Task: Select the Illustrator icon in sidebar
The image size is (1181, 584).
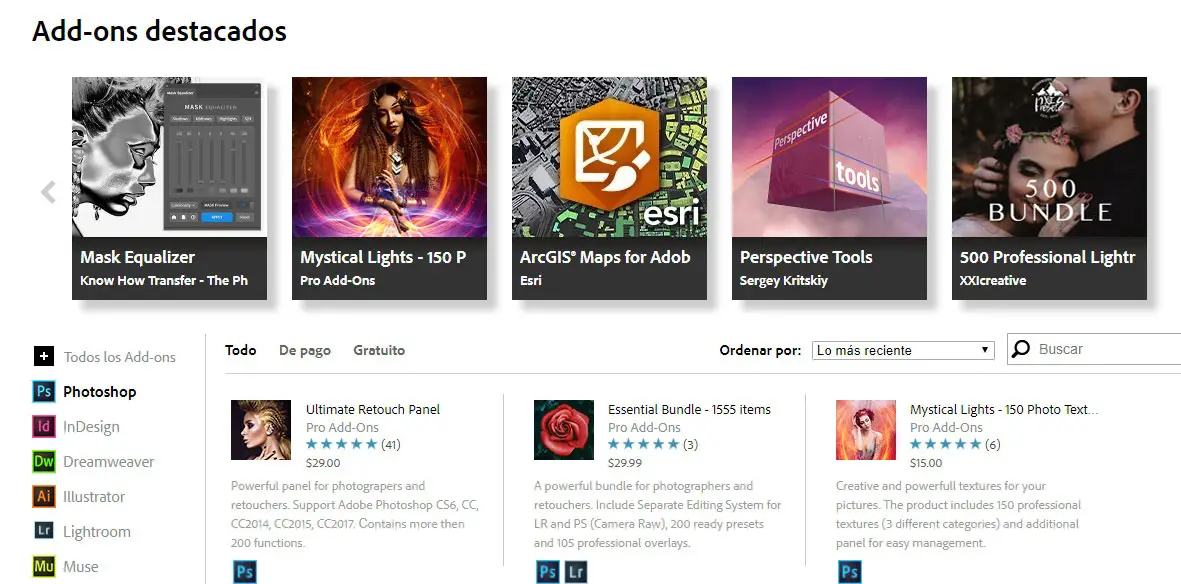Action: coord(44,497)
